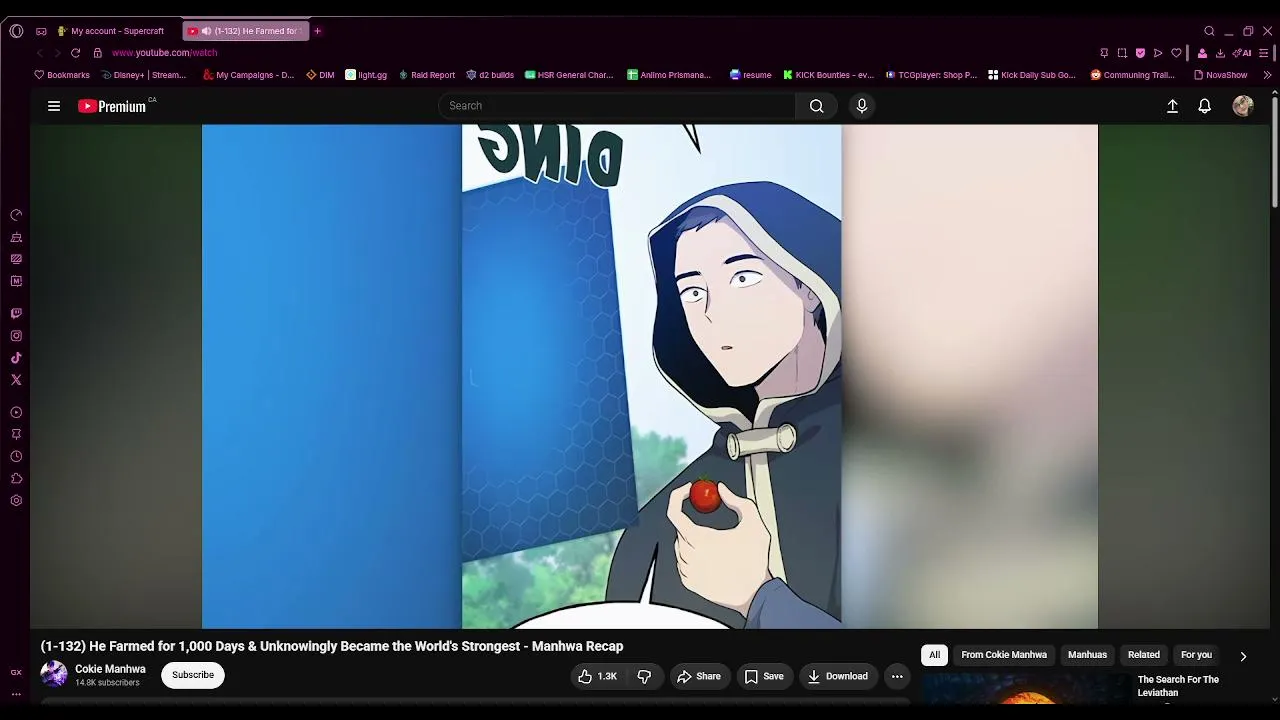Open the sidebar player icon
1280x720 pixels.
click(x=16, y=412)
